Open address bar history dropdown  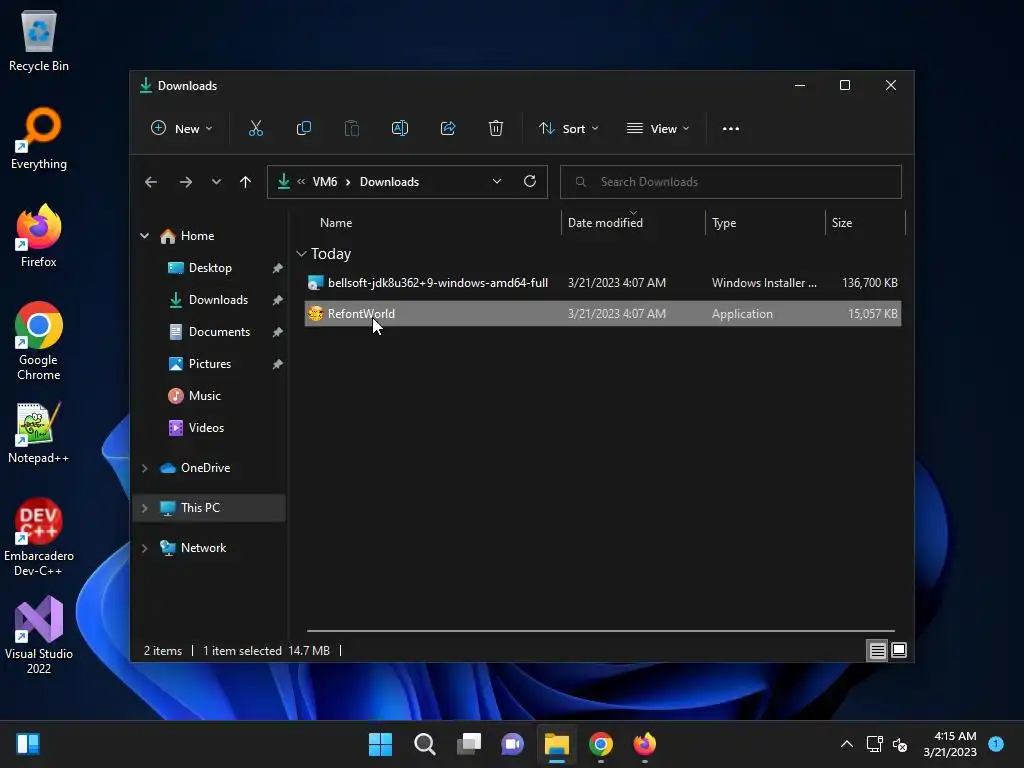pos(497,182)
